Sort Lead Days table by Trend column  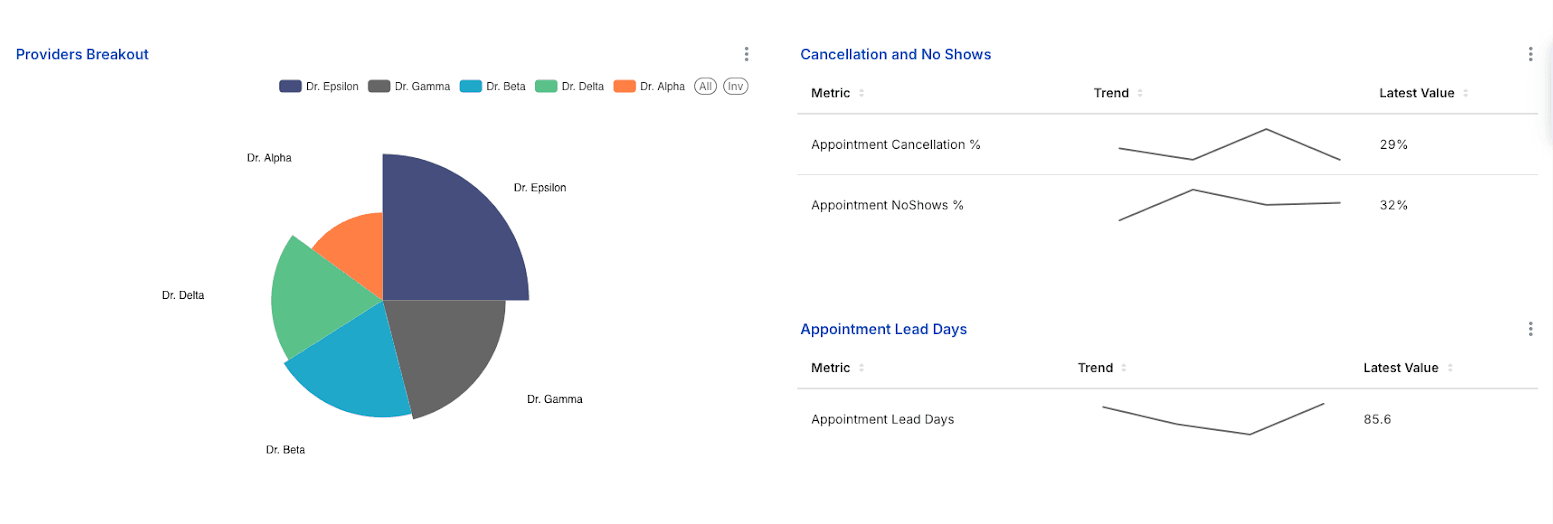point(1124,368)
